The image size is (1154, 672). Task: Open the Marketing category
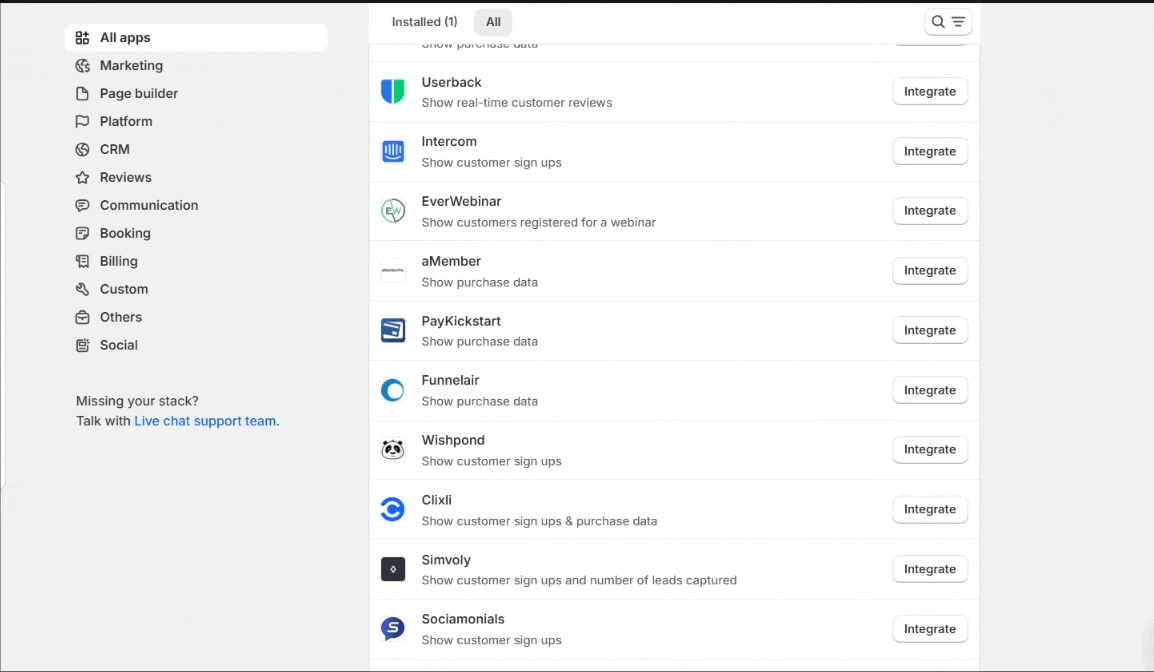click(131, 66)
